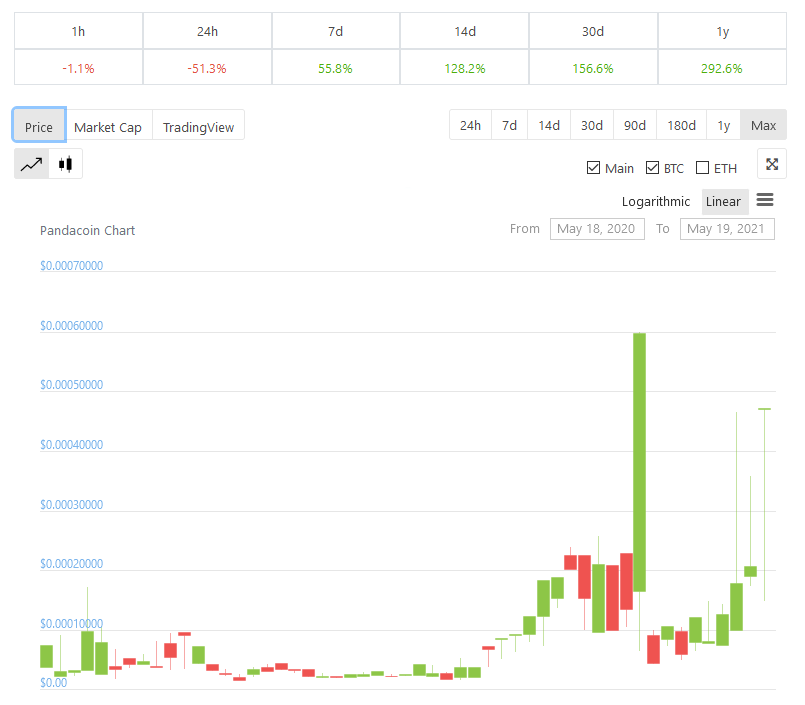Choose the 180d chart range
The image size is (805, 705).
[x=681, y=125]
